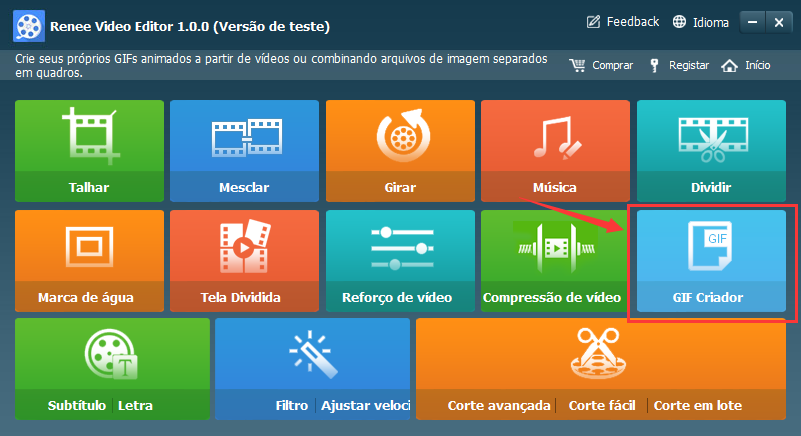801x436 pixels.
Task: Click the film reel with T subtitle icon
Action: pos(111,355)
